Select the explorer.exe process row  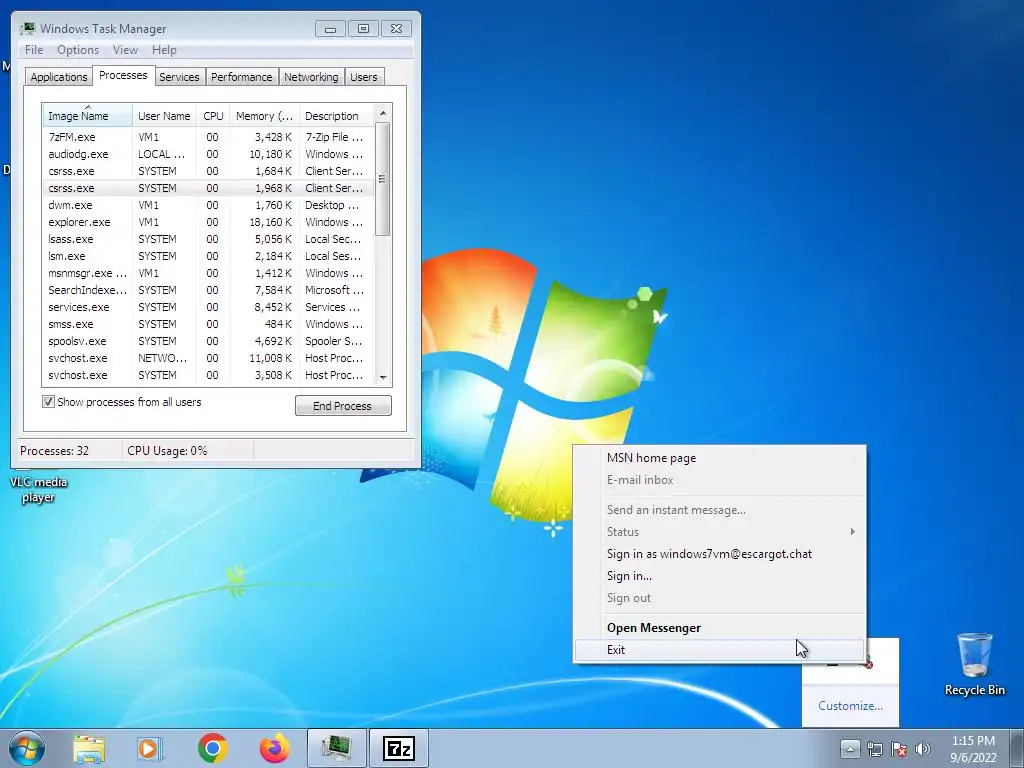tap(208, 222)
